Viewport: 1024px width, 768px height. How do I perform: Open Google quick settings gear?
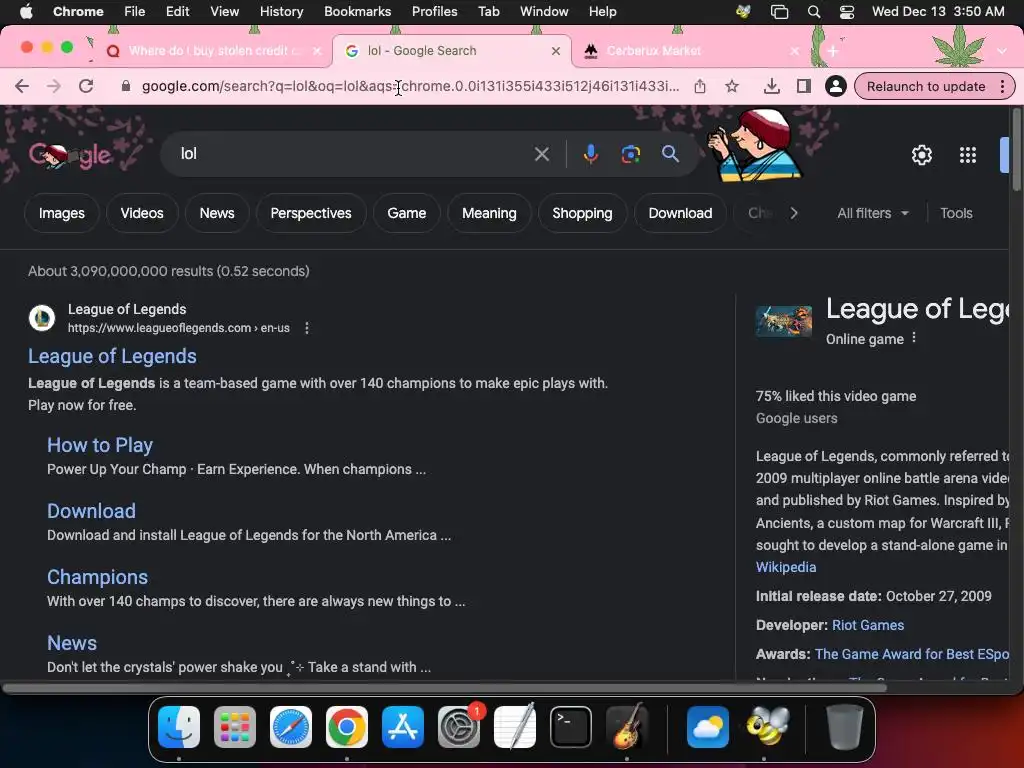921,155
